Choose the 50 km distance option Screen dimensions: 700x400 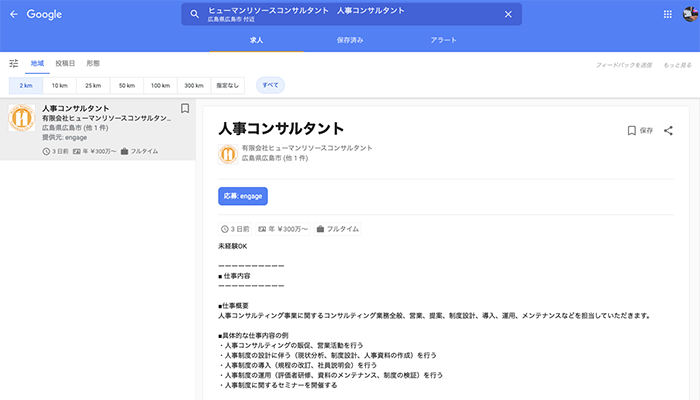click(x=127, y=85)
